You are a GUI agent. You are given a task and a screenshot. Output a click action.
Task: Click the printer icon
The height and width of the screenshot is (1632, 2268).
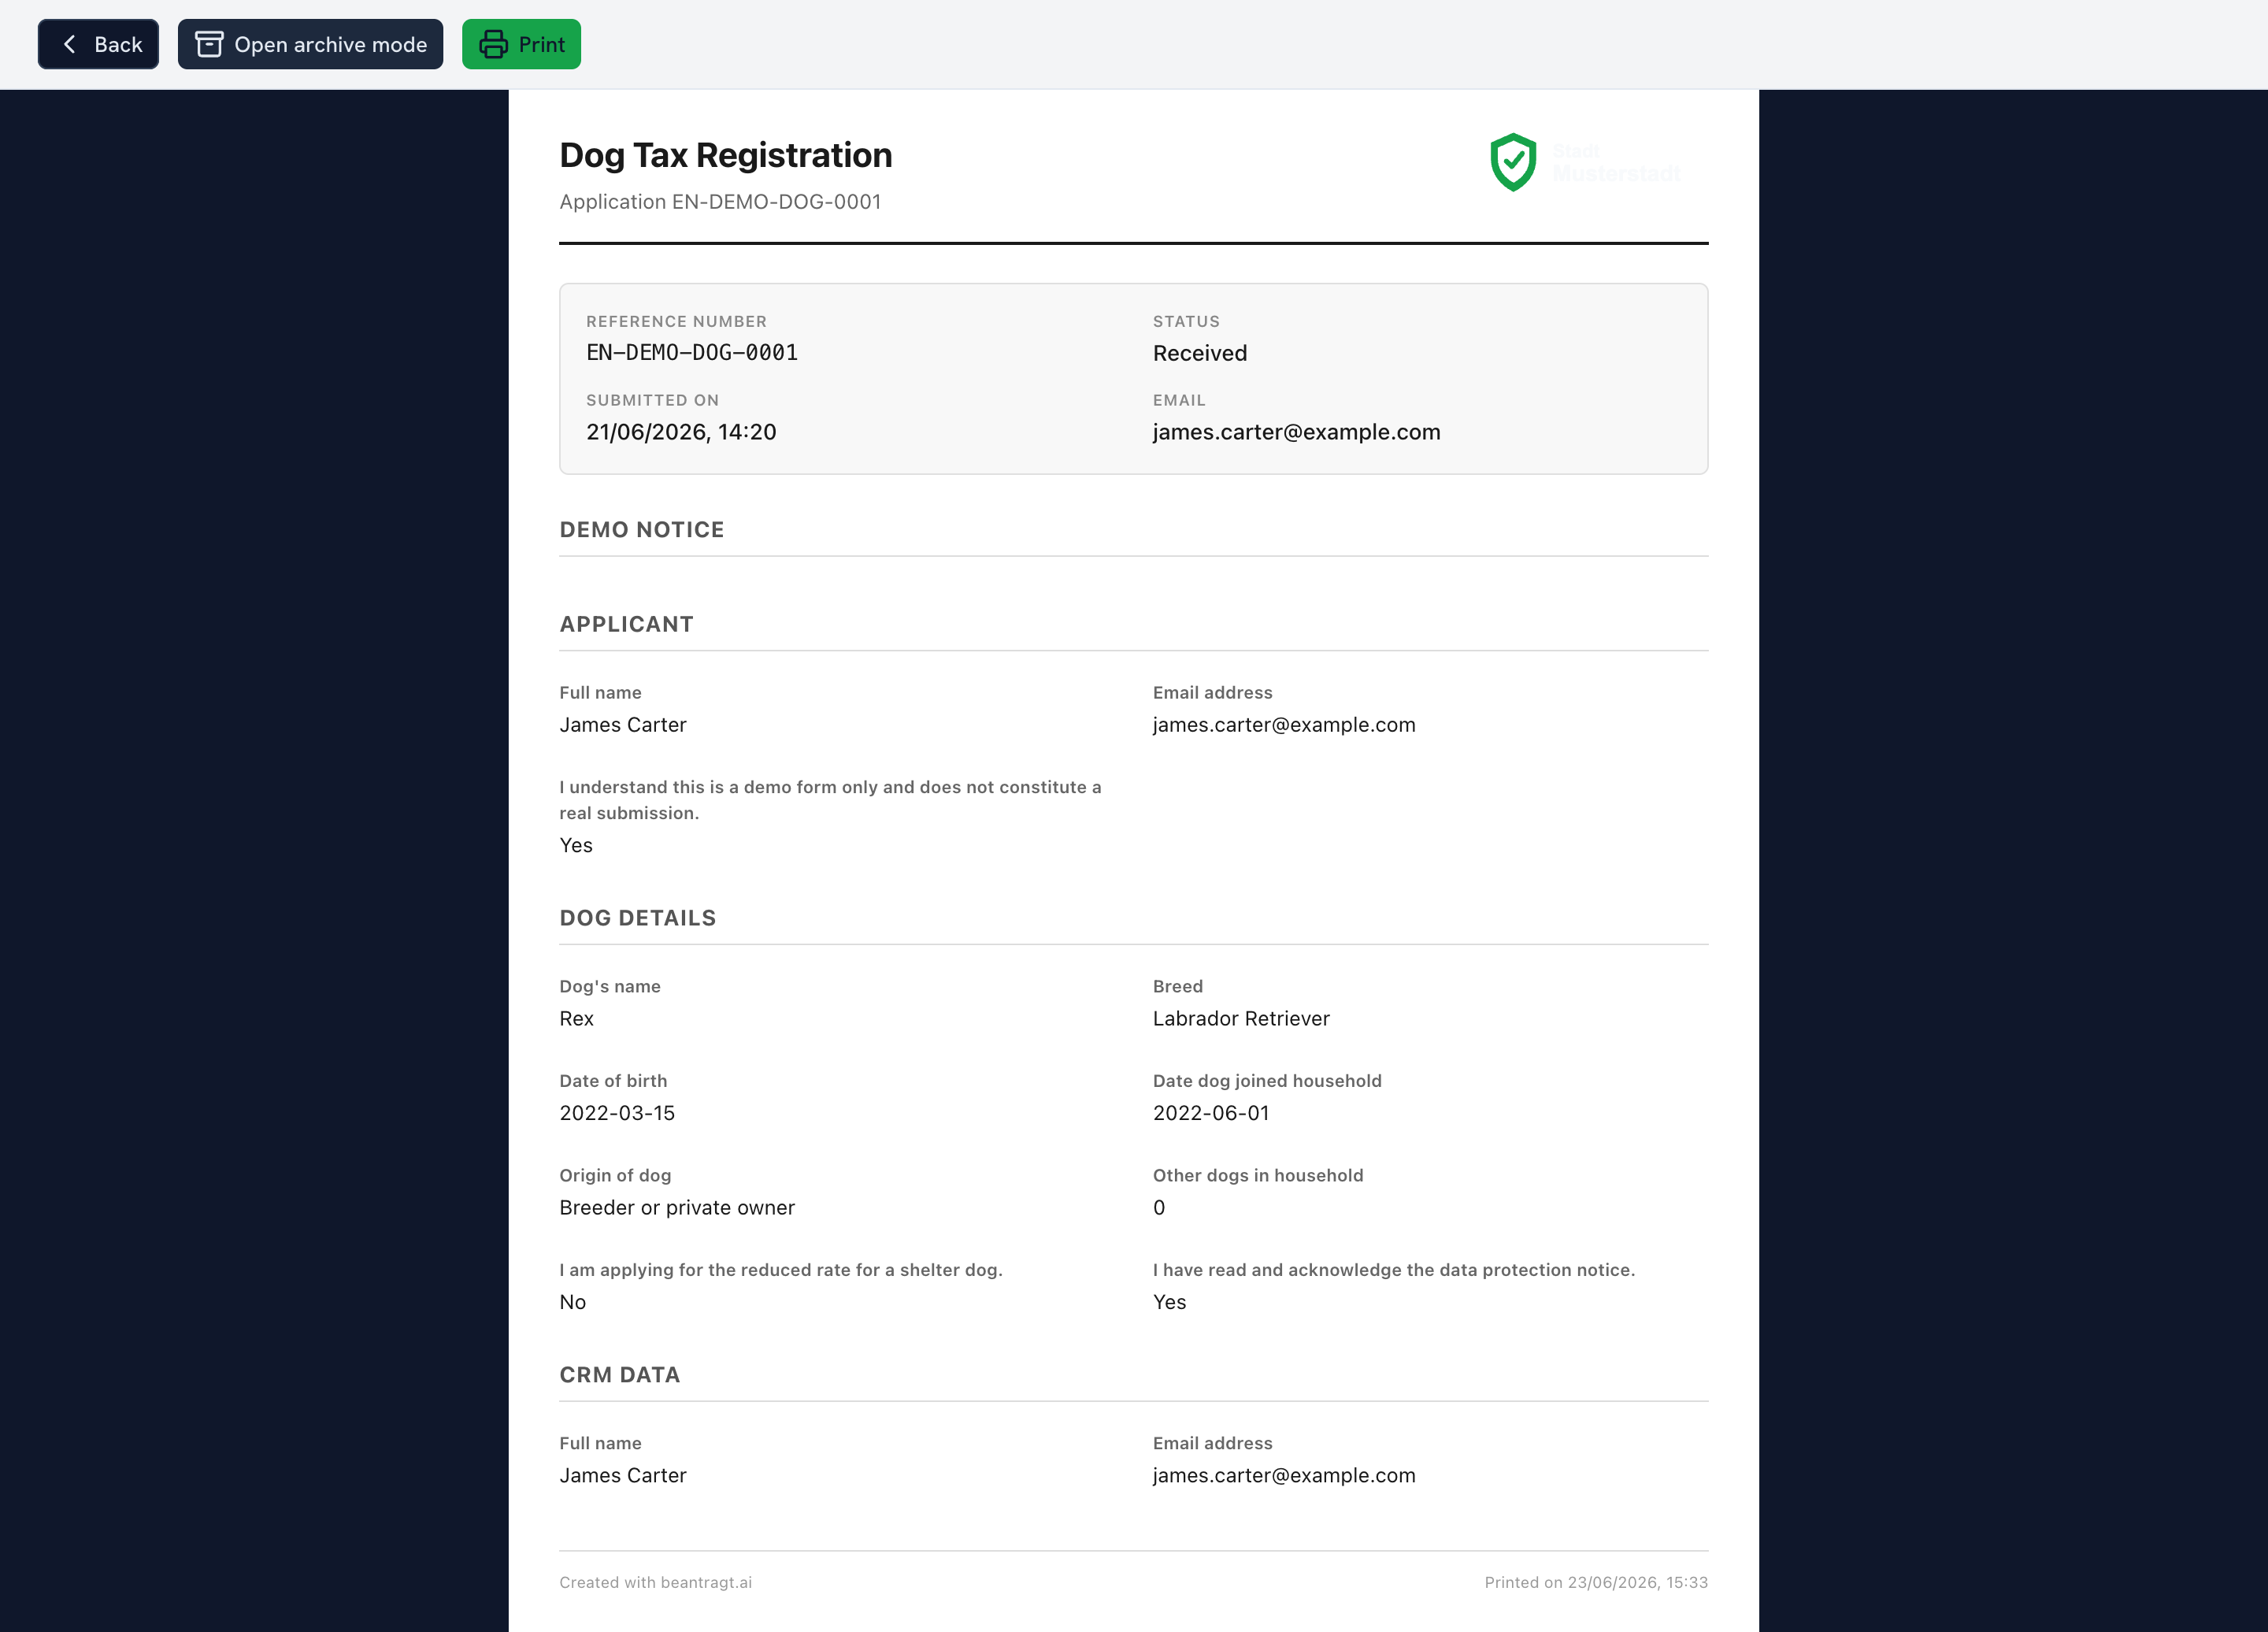point(493,44)
